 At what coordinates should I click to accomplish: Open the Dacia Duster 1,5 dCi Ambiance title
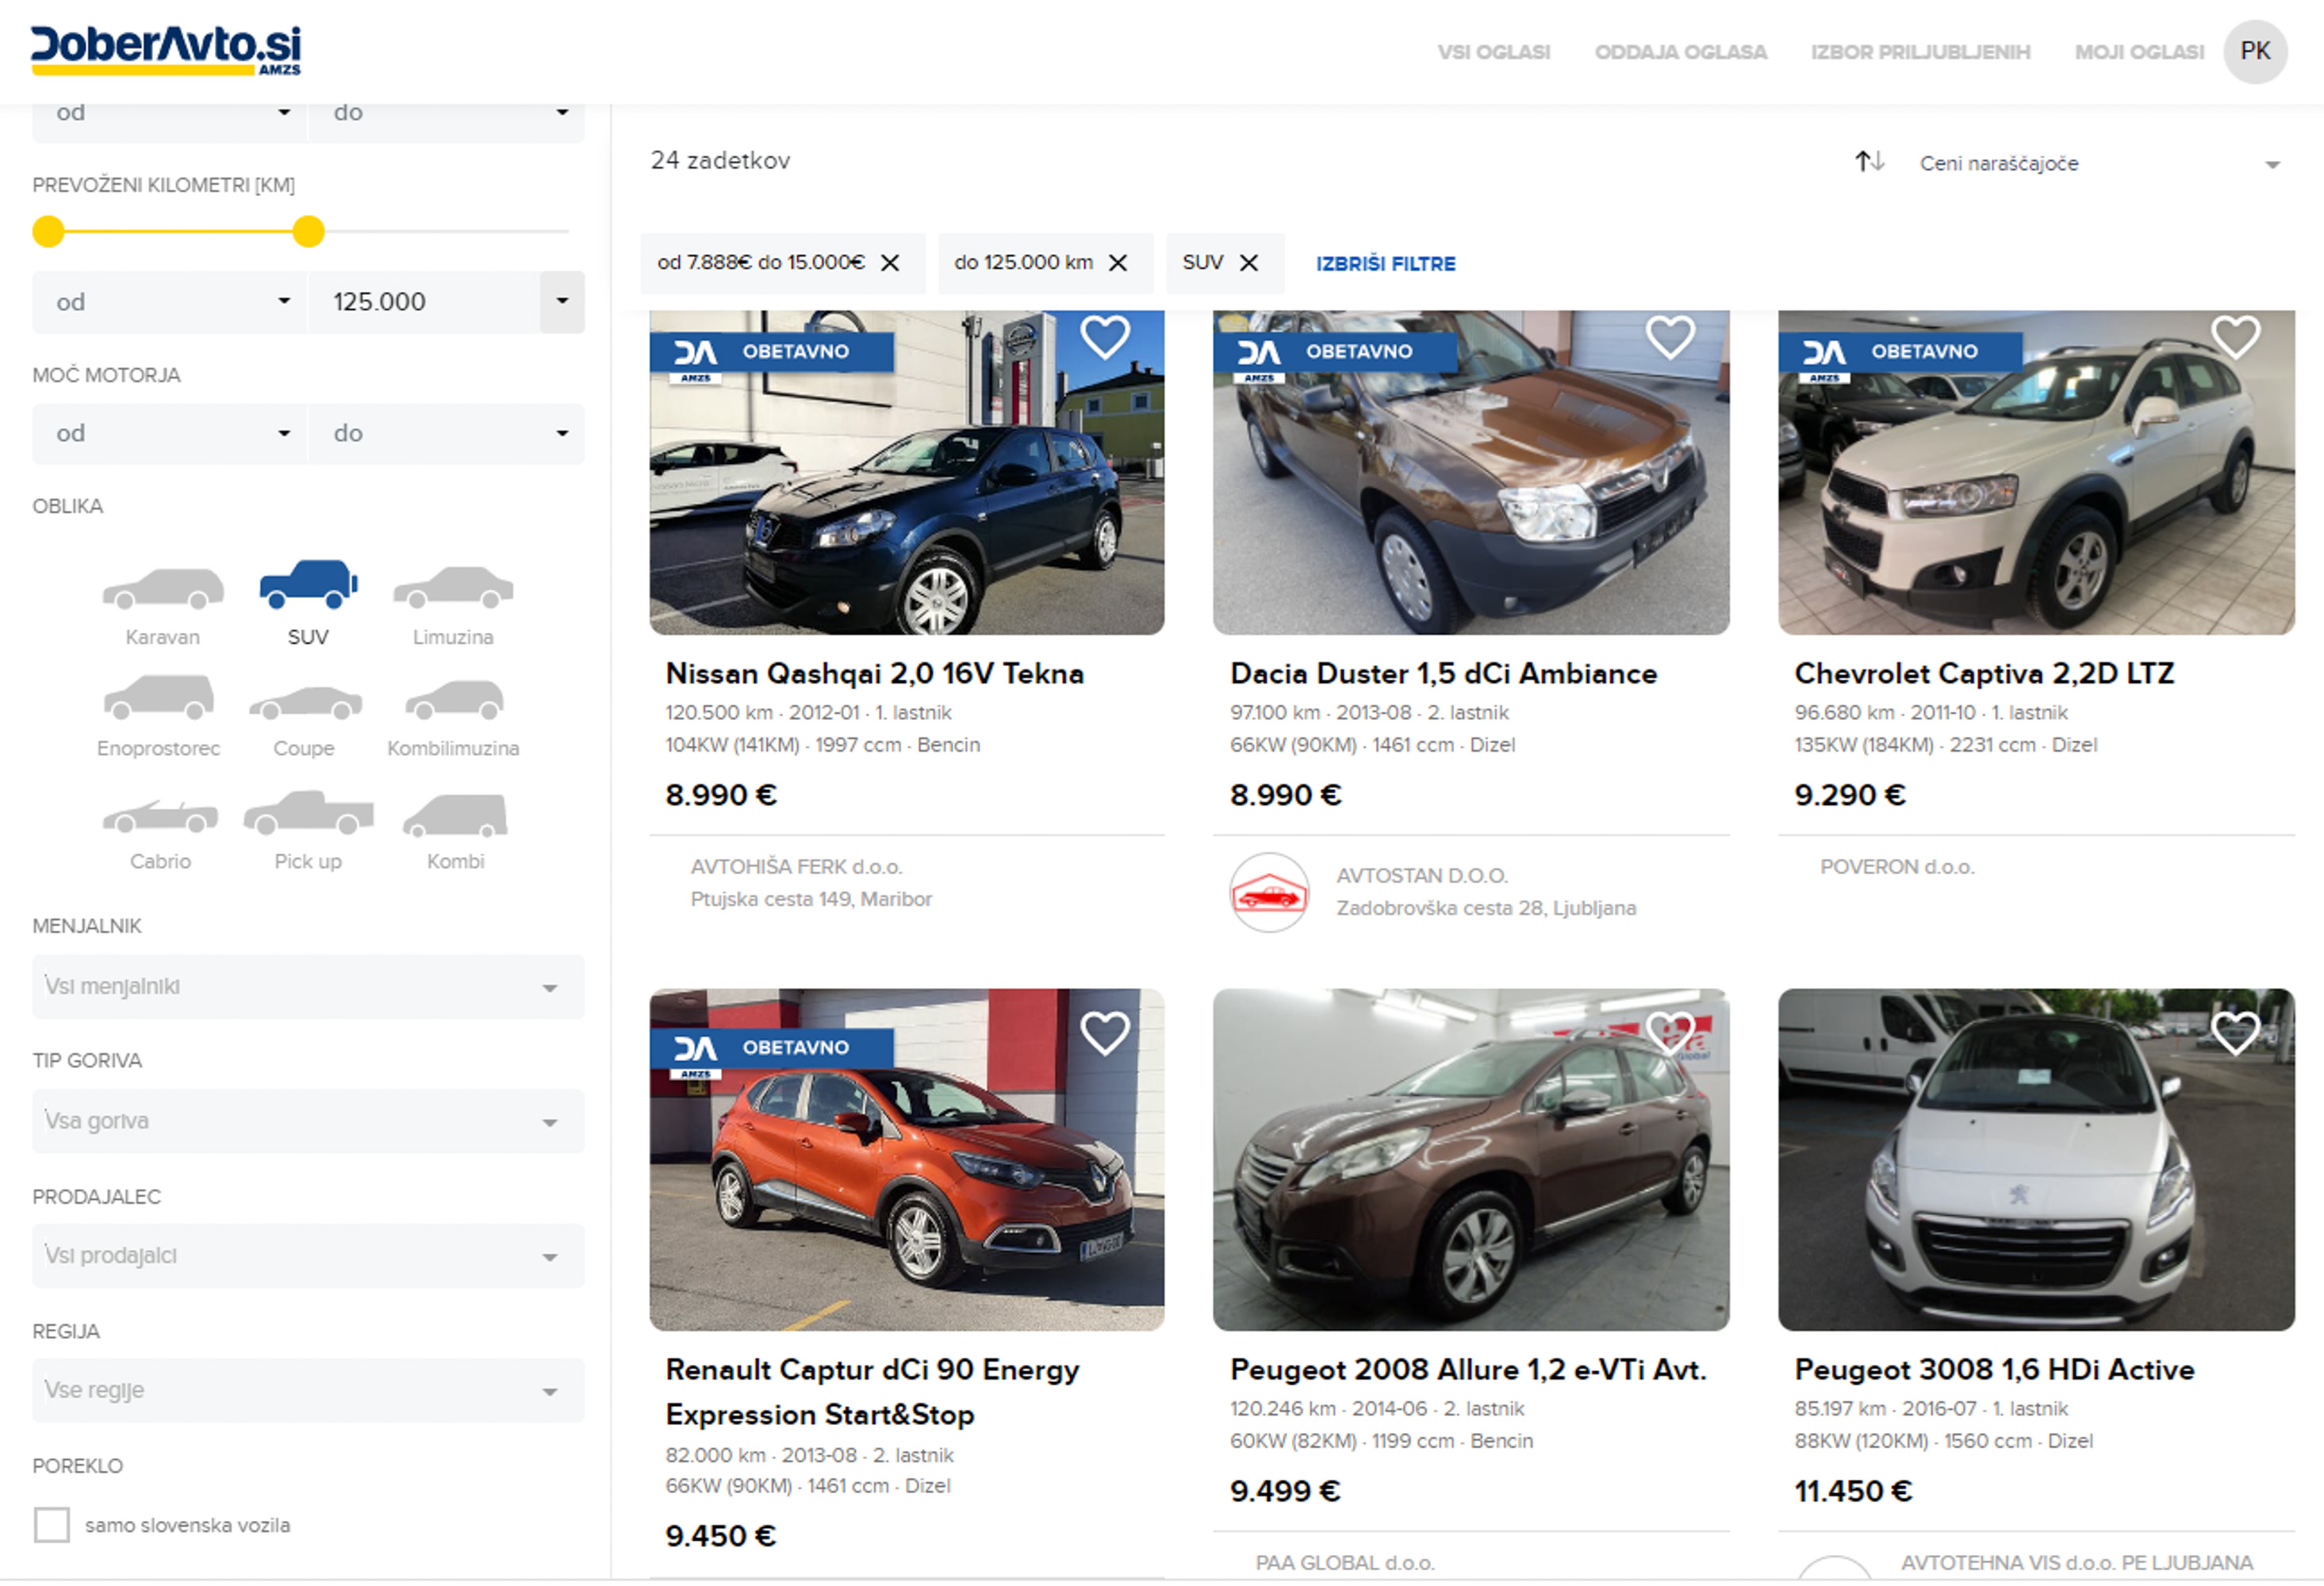point(1443,674)
